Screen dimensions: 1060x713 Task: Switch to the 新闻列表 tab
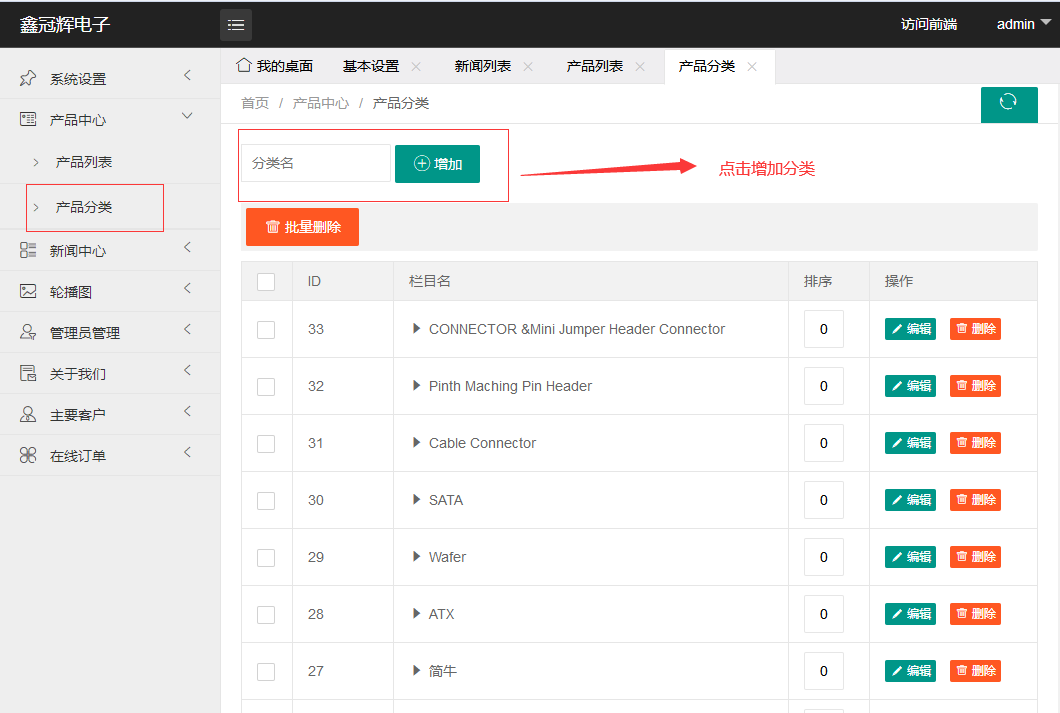[483, 66]
